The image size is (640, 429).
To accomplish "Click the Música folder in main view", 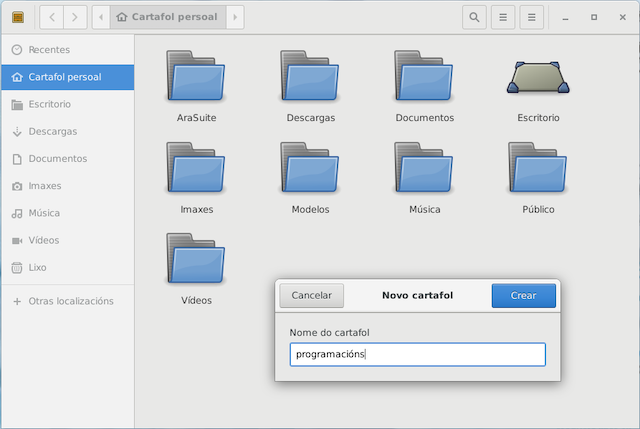I will coord(424,170).
